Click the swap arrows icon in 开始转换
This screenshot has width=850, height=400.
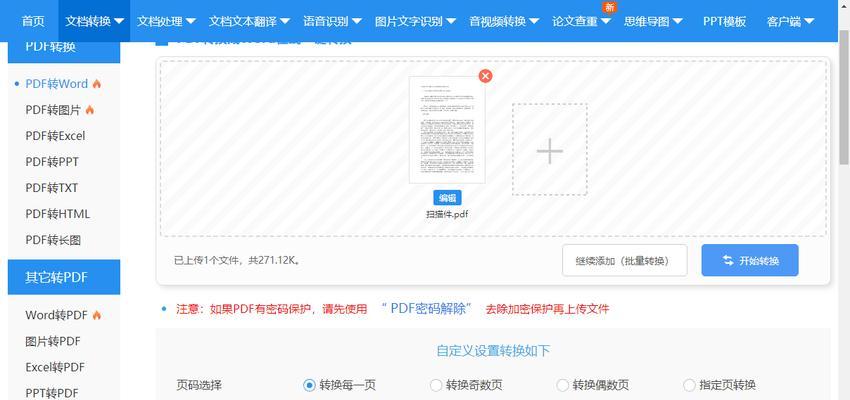point(728,261)
